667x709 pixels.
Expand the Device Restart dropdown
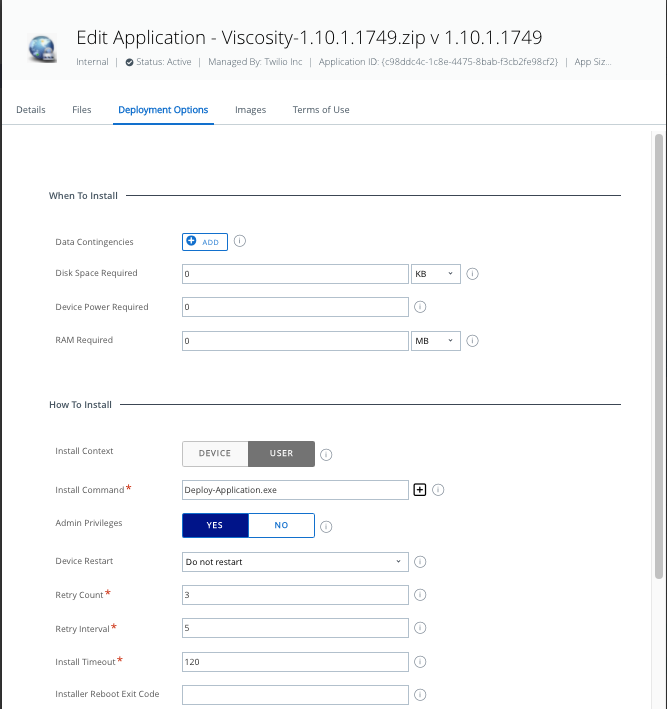point(295,562)
